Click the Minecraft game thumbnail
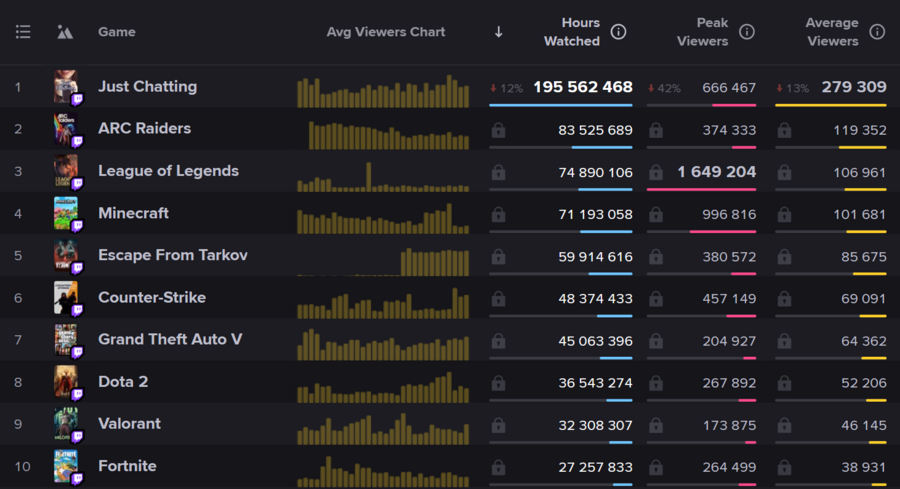Image resolution: width=900 pixels, height=489 pixels. (x=66, y=213)
